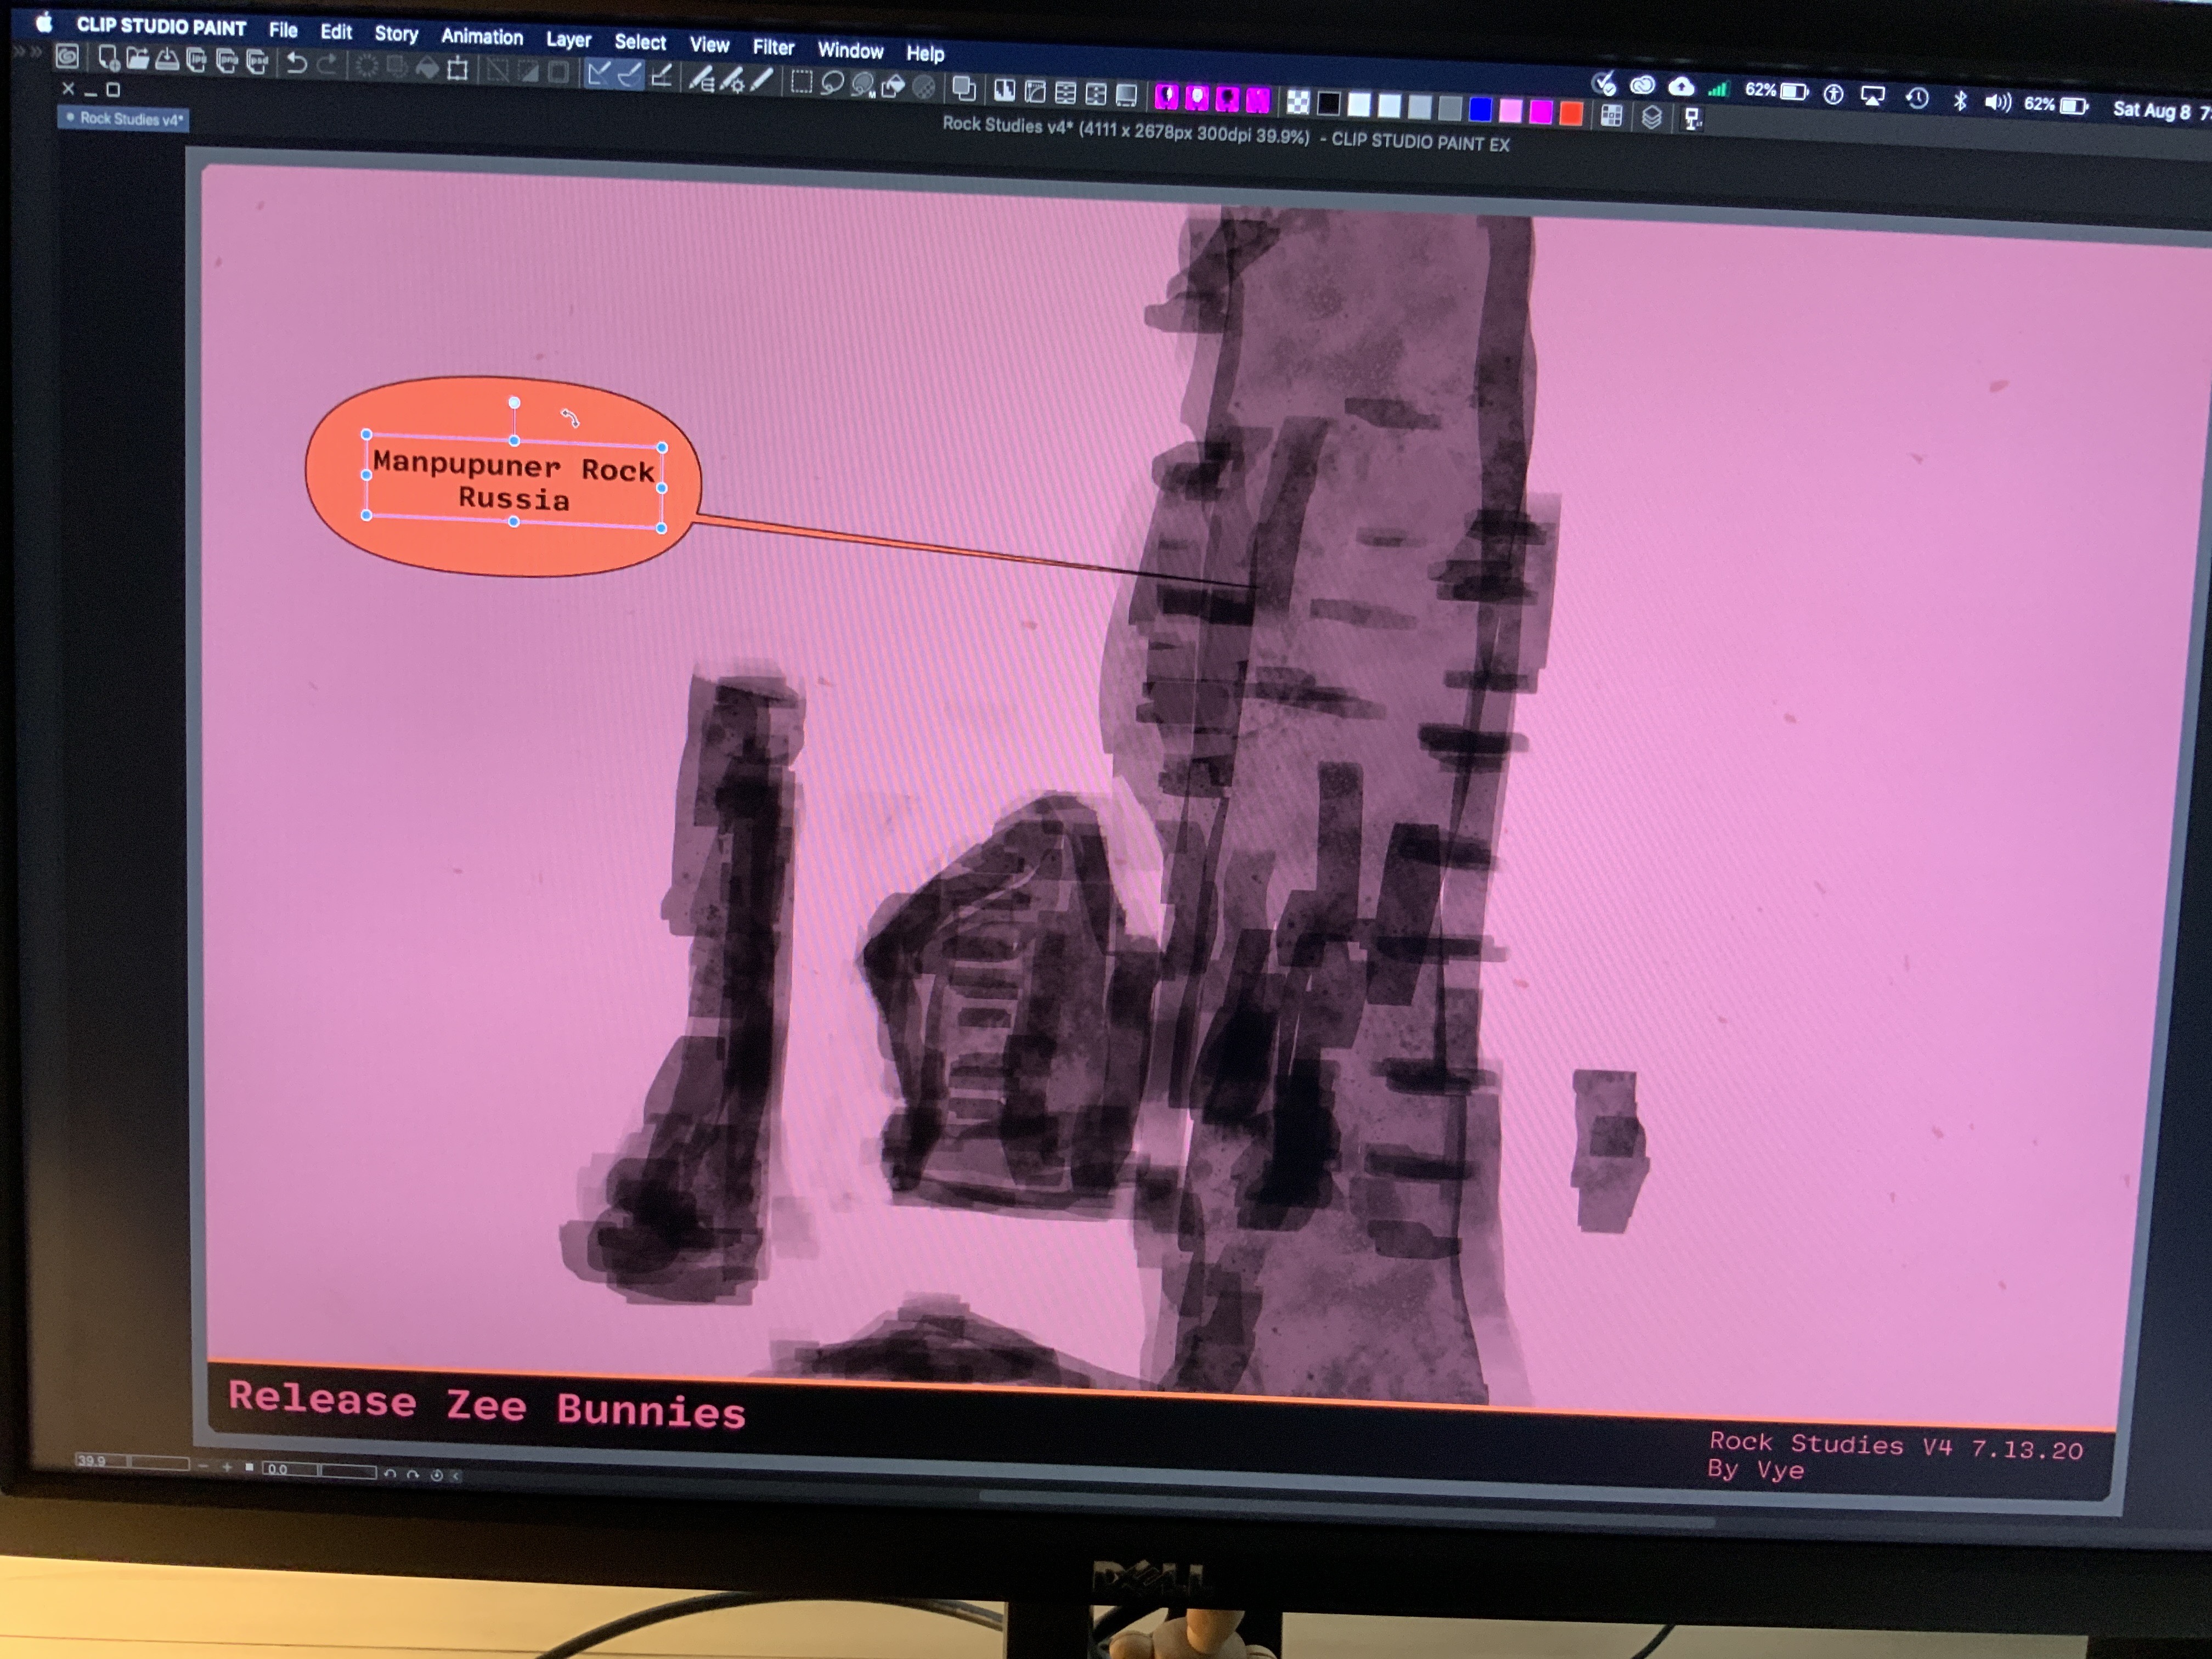Click the zoom out minus button
This screenshot has height=1659, width=2212.
[204, 1466]
